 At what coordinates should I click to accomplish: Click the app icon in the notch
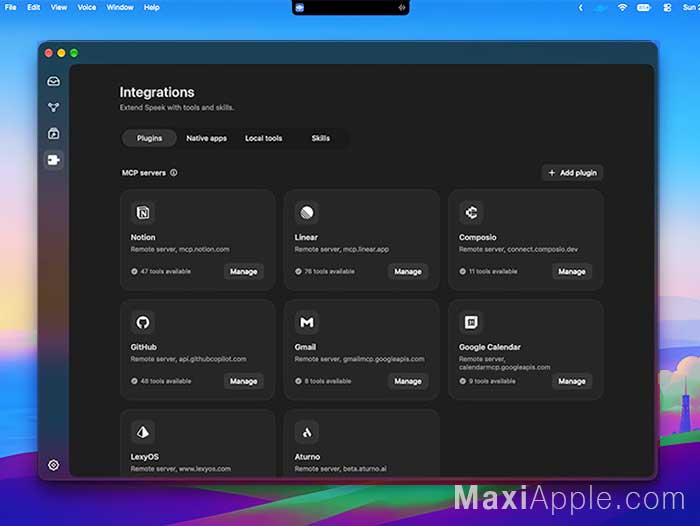click(300, 7)
